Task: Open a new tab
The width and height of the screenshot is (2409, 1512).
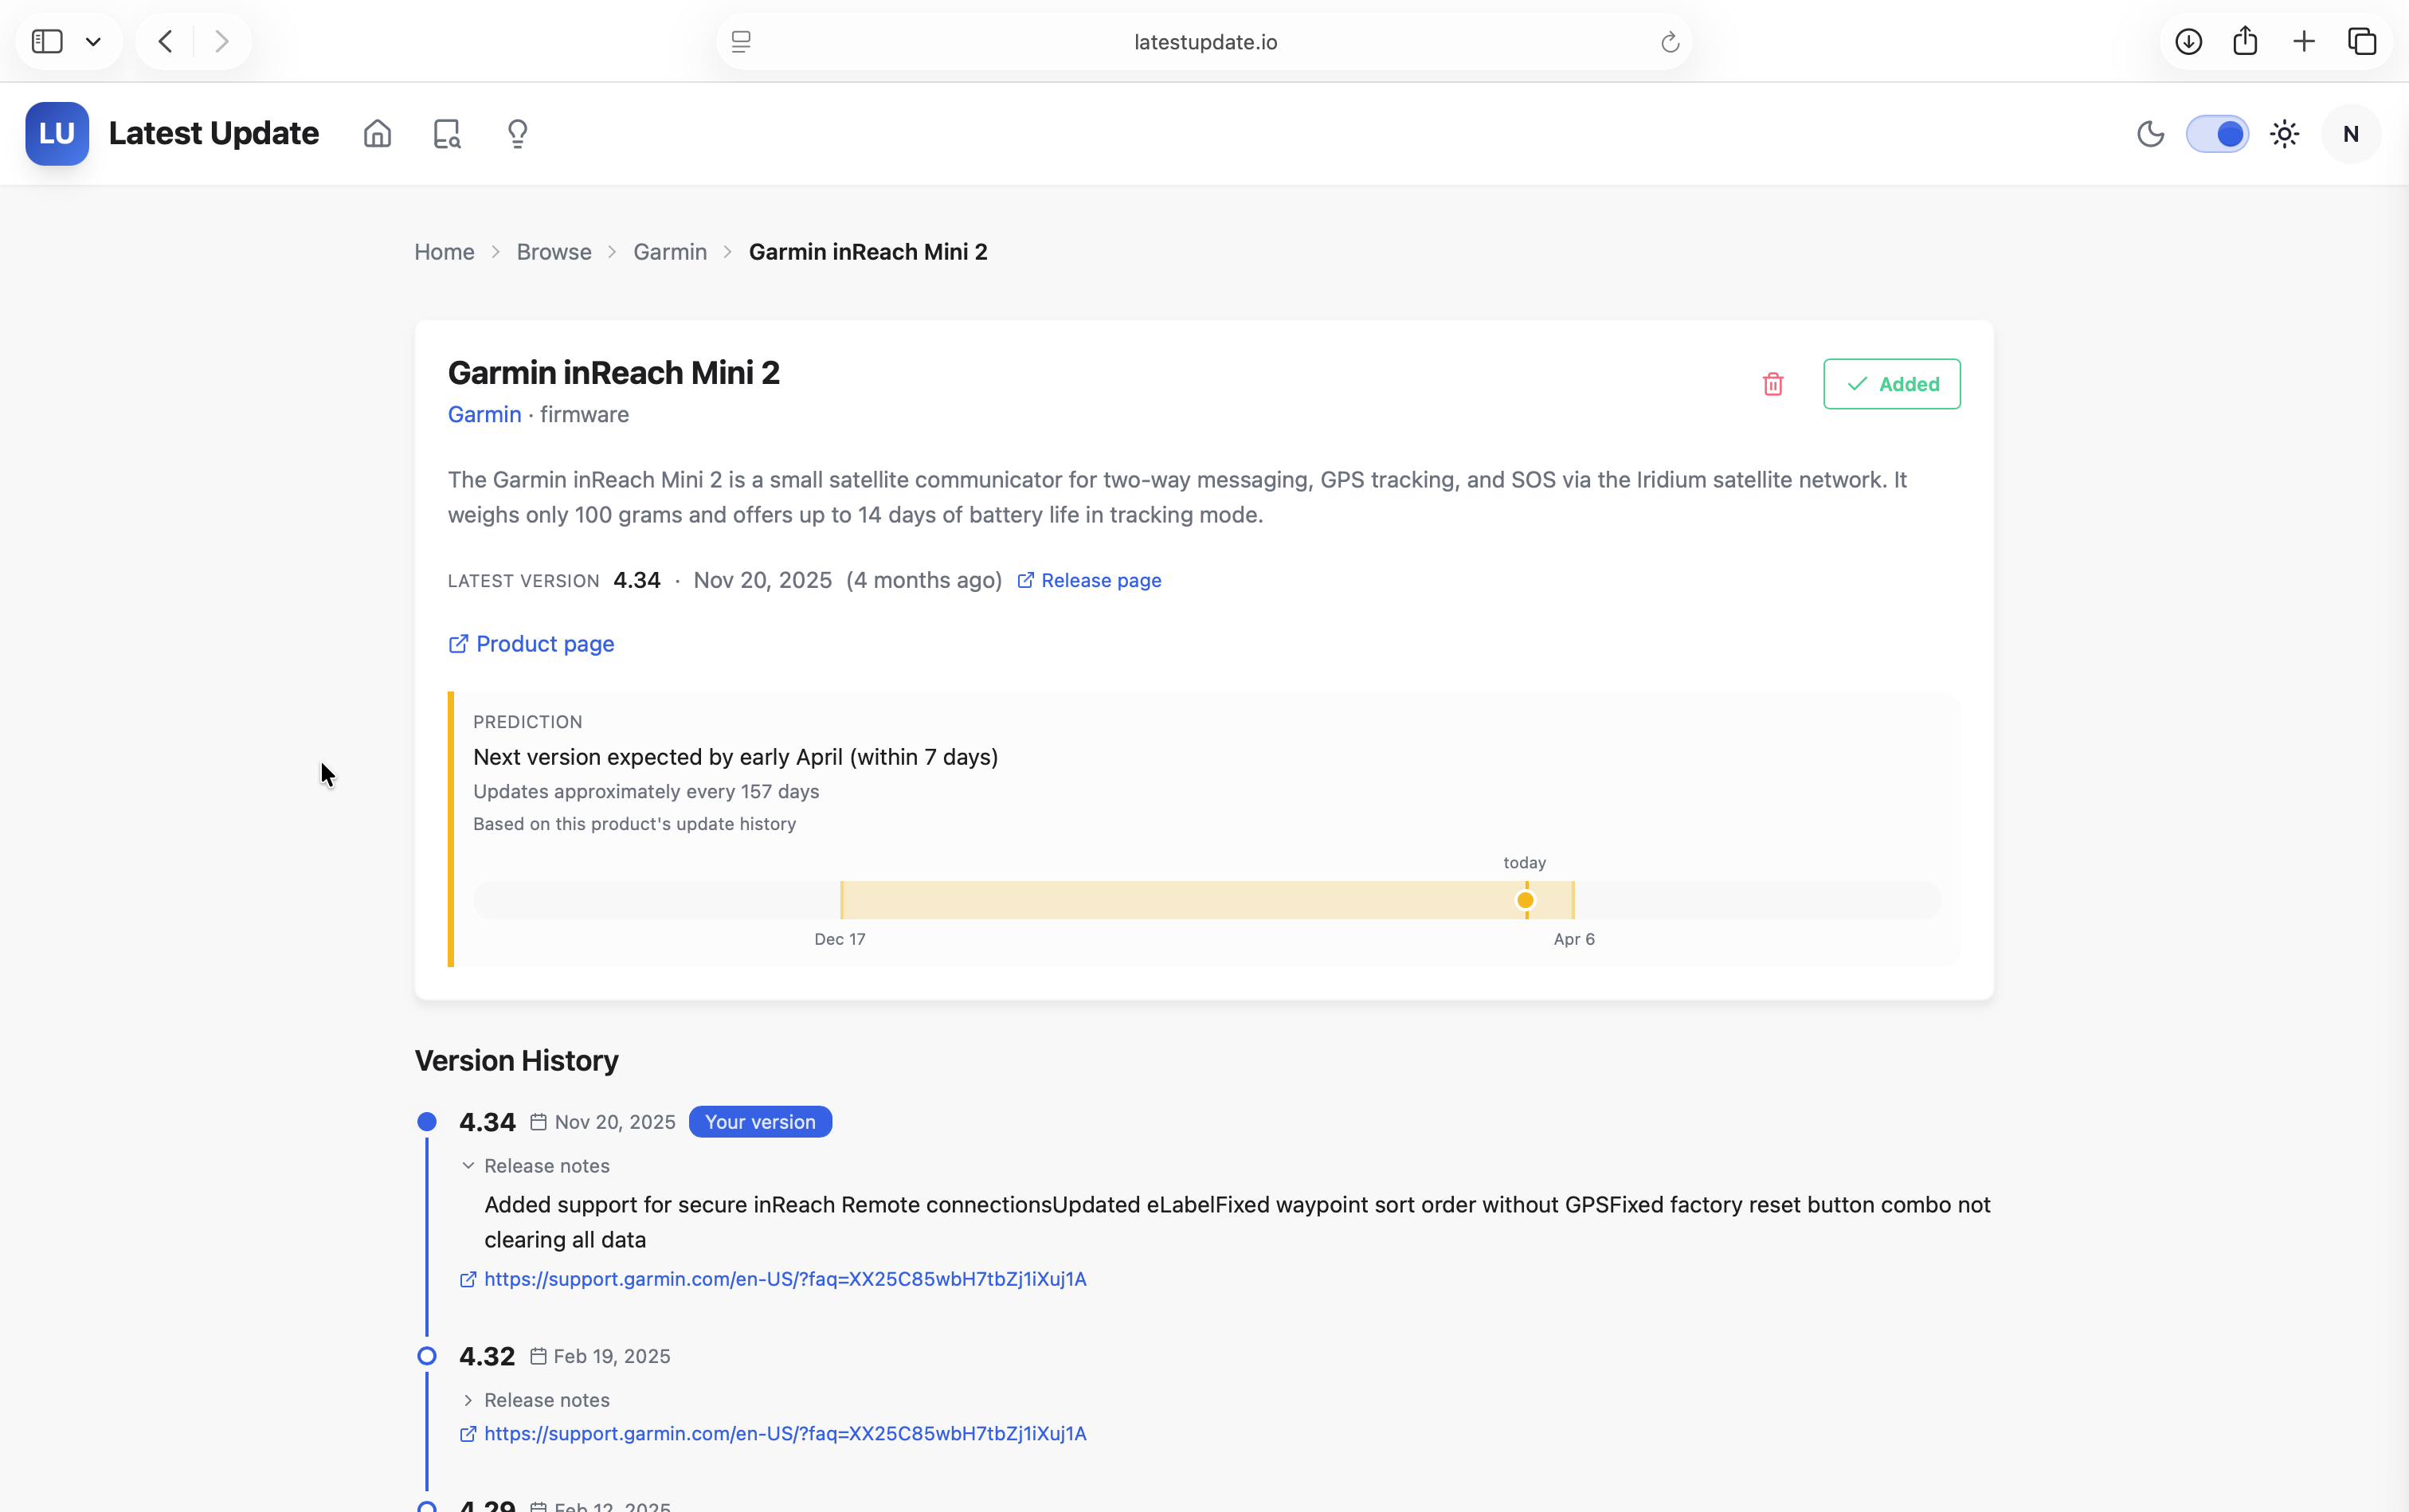Action: pyautogui.click(x=2304, y=41)
